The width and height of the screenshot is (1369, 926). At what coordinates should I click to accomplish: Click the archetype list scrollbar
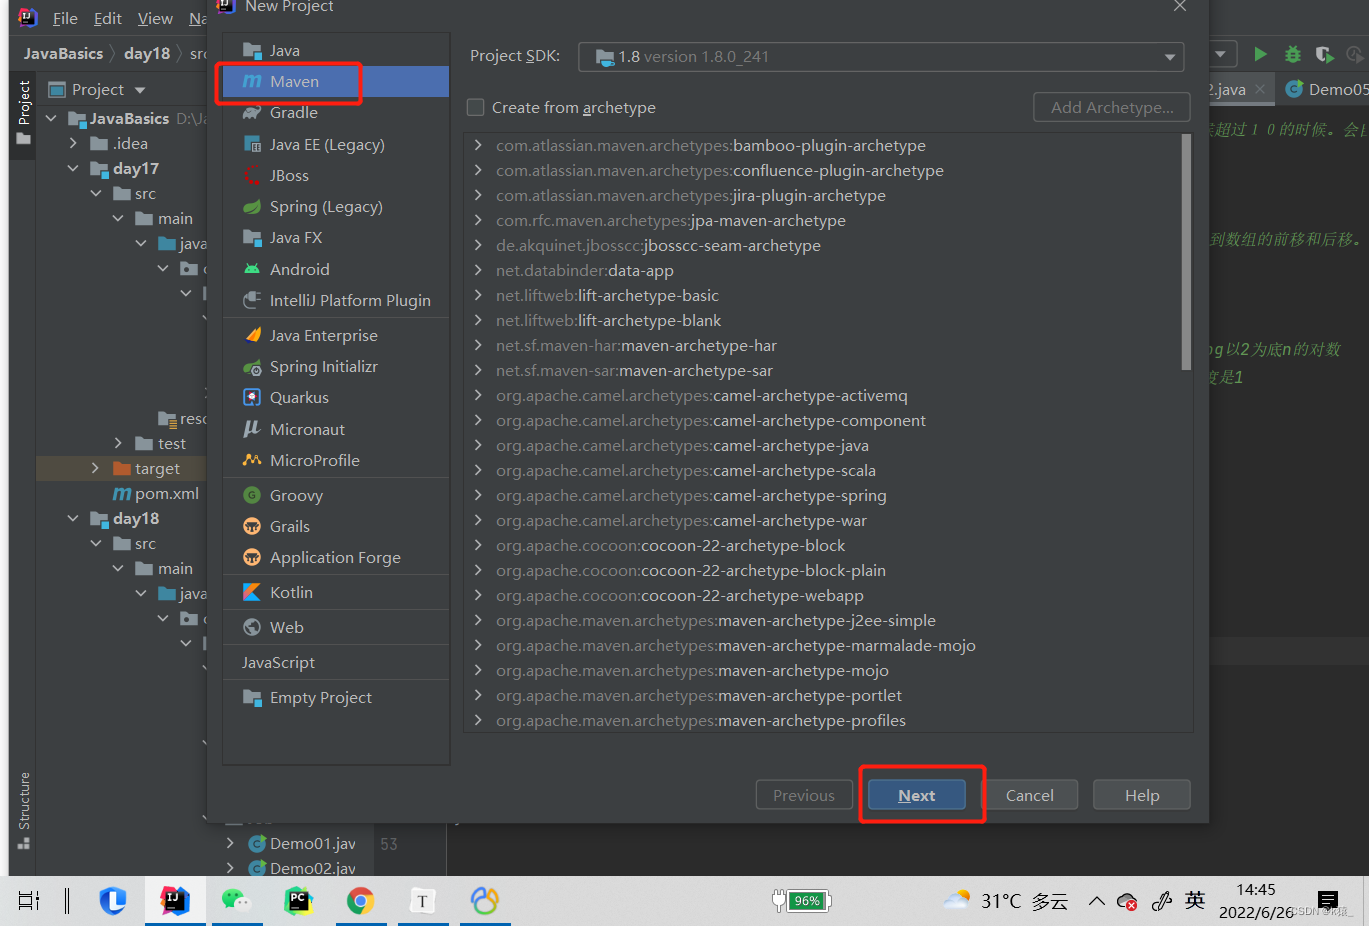(1186, 252)
